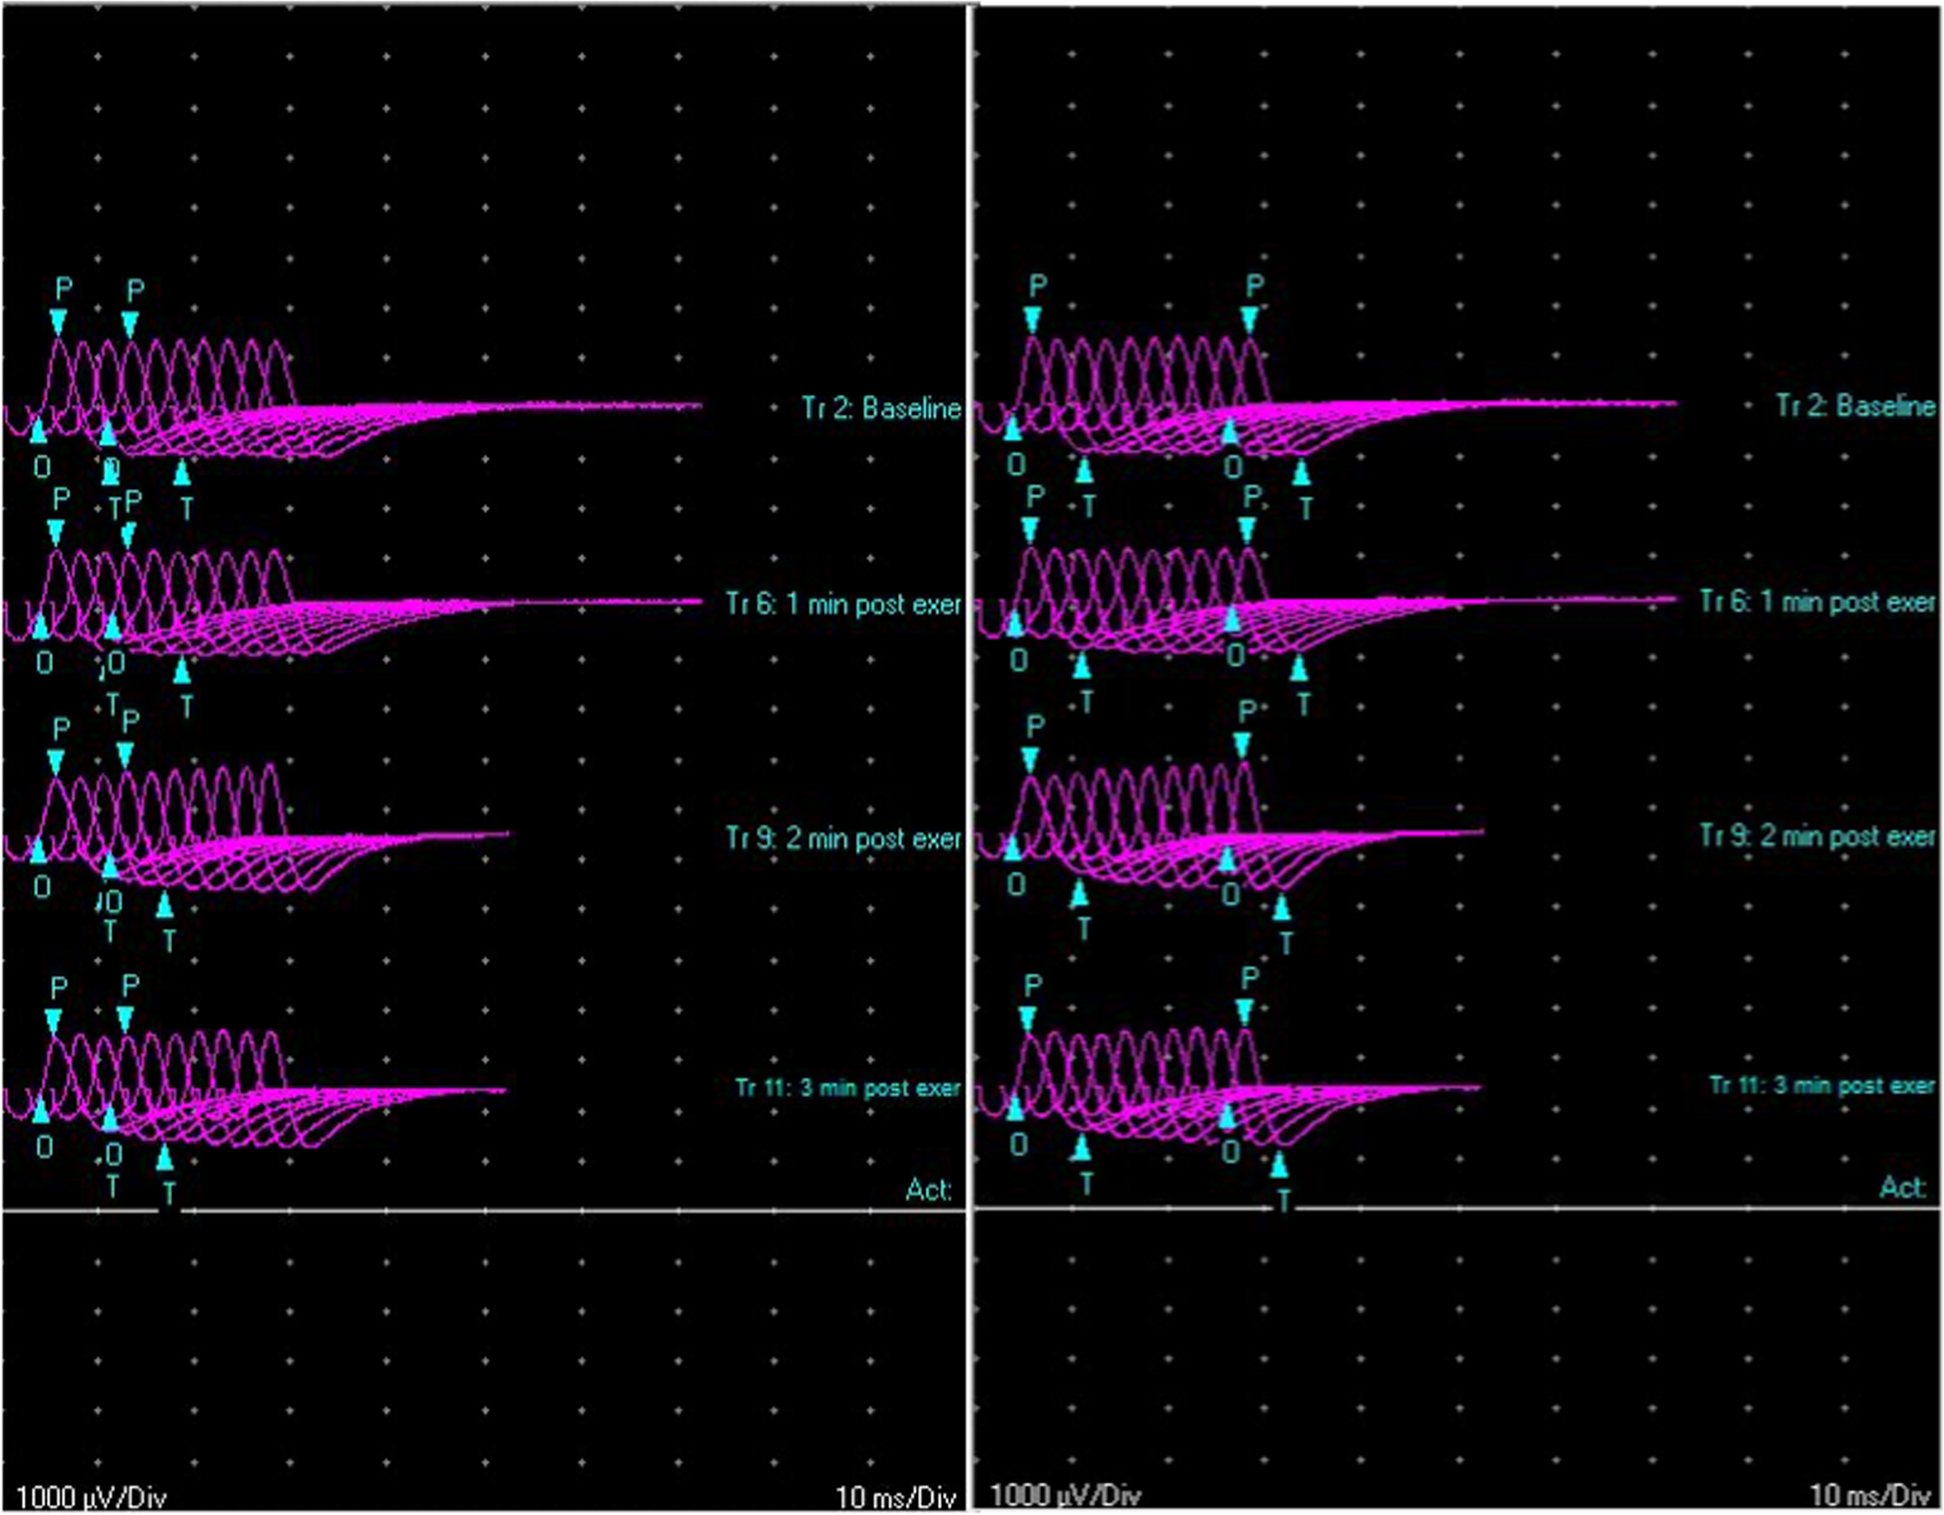Select last-response O marker on right 2 min trace
The height and width of the screenshot is (1515, 1944).
click(x=1227, y=859)
